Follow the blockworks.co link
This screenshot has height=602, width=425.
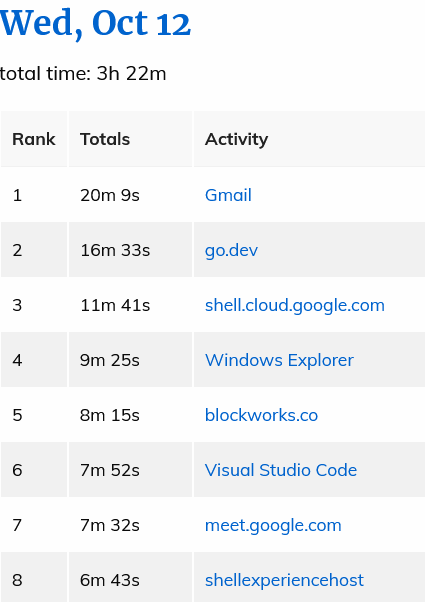tap(261, 415)
